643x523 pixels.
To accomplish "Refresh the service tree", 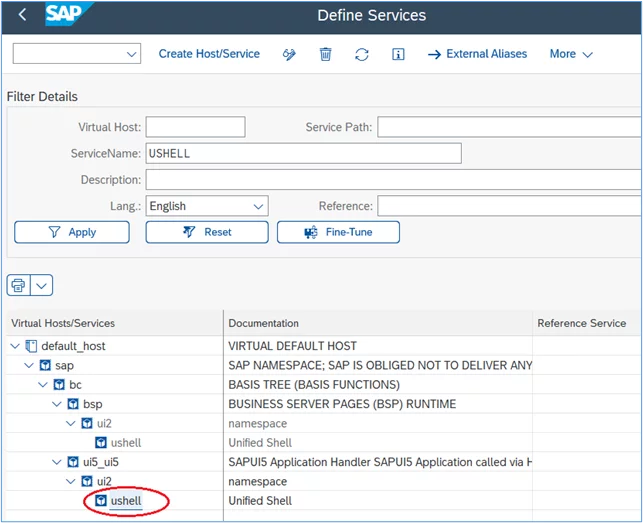I will pos(362,54).
